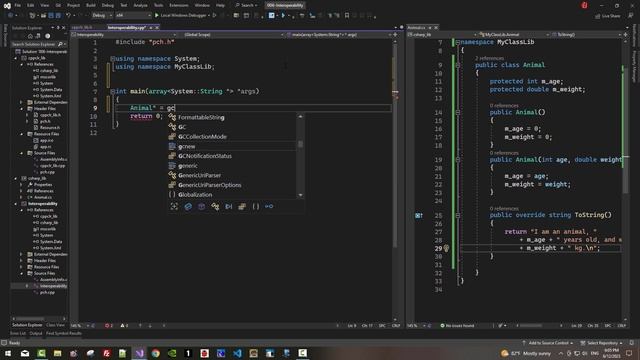The width and height of the screenshot is (640, 360).
Task: Select gcnew from the completion list
Action: pos(232,146)
